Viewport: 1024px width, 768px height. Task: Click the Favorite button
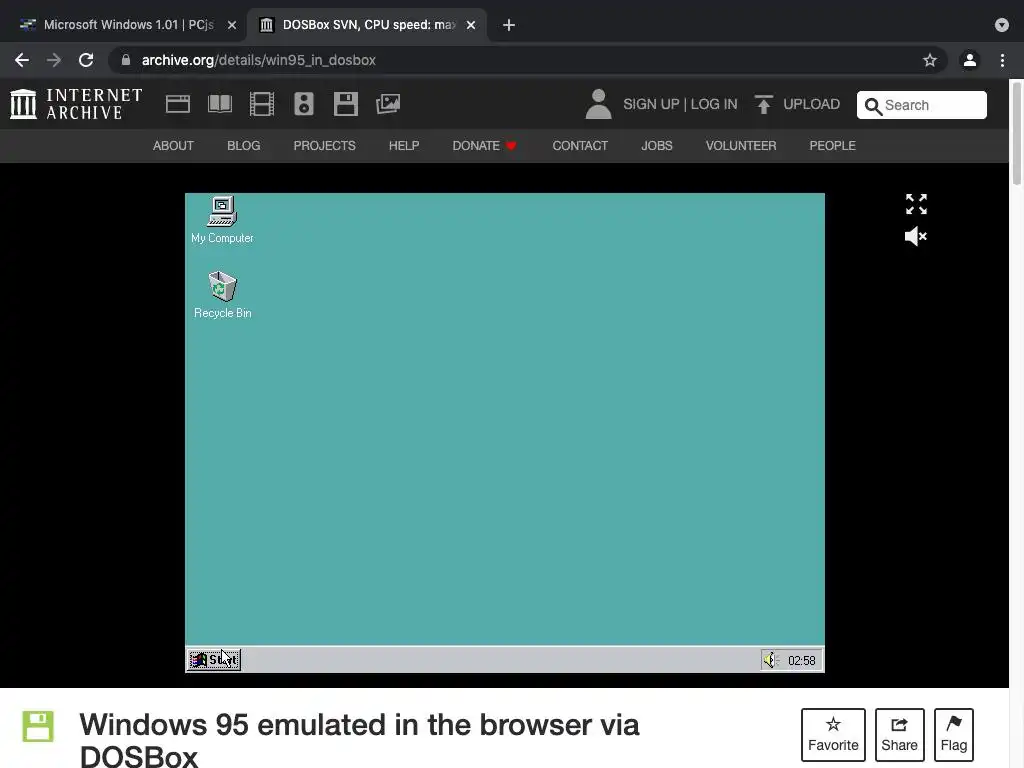coord(833,735)
